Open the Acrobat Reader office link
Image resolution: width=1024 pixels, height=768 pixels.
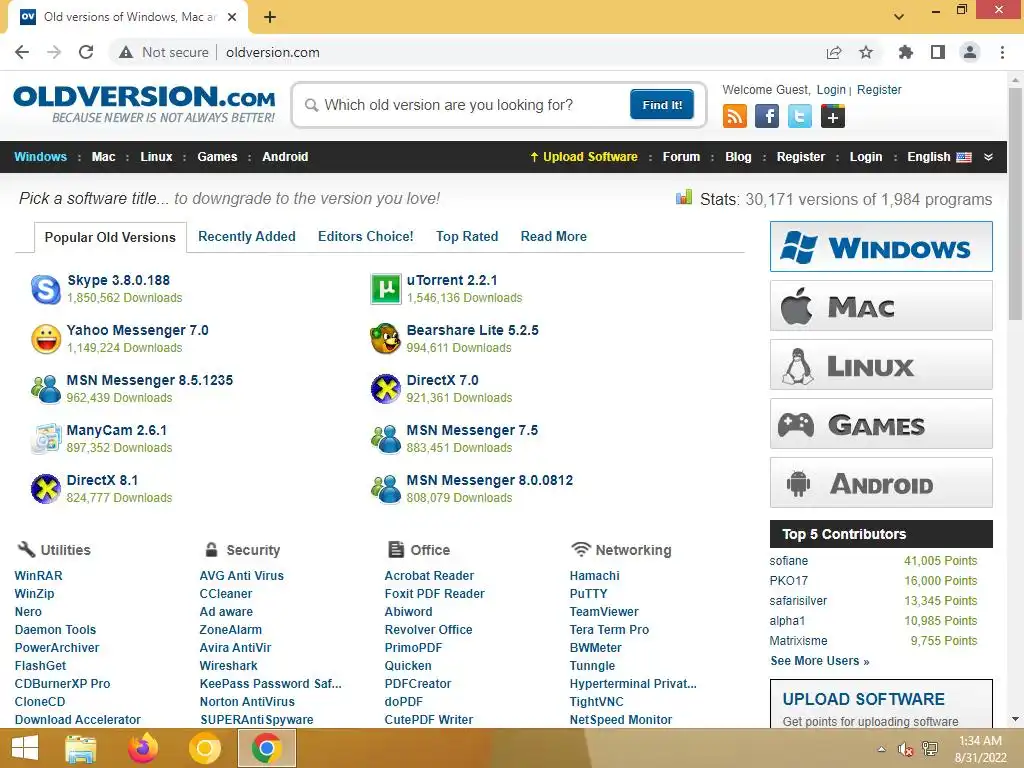tap(429, 575)
